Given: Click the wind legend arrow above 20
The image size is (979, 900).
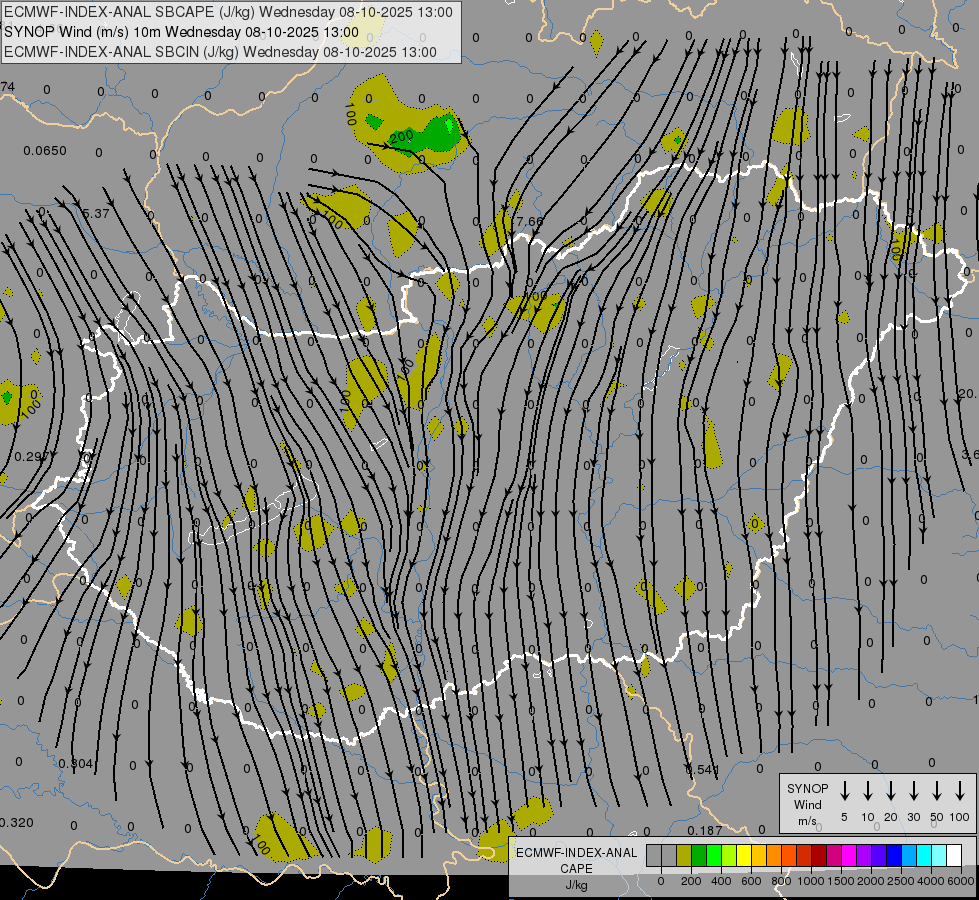Looking at the screenshot, I should pos(891,791).
